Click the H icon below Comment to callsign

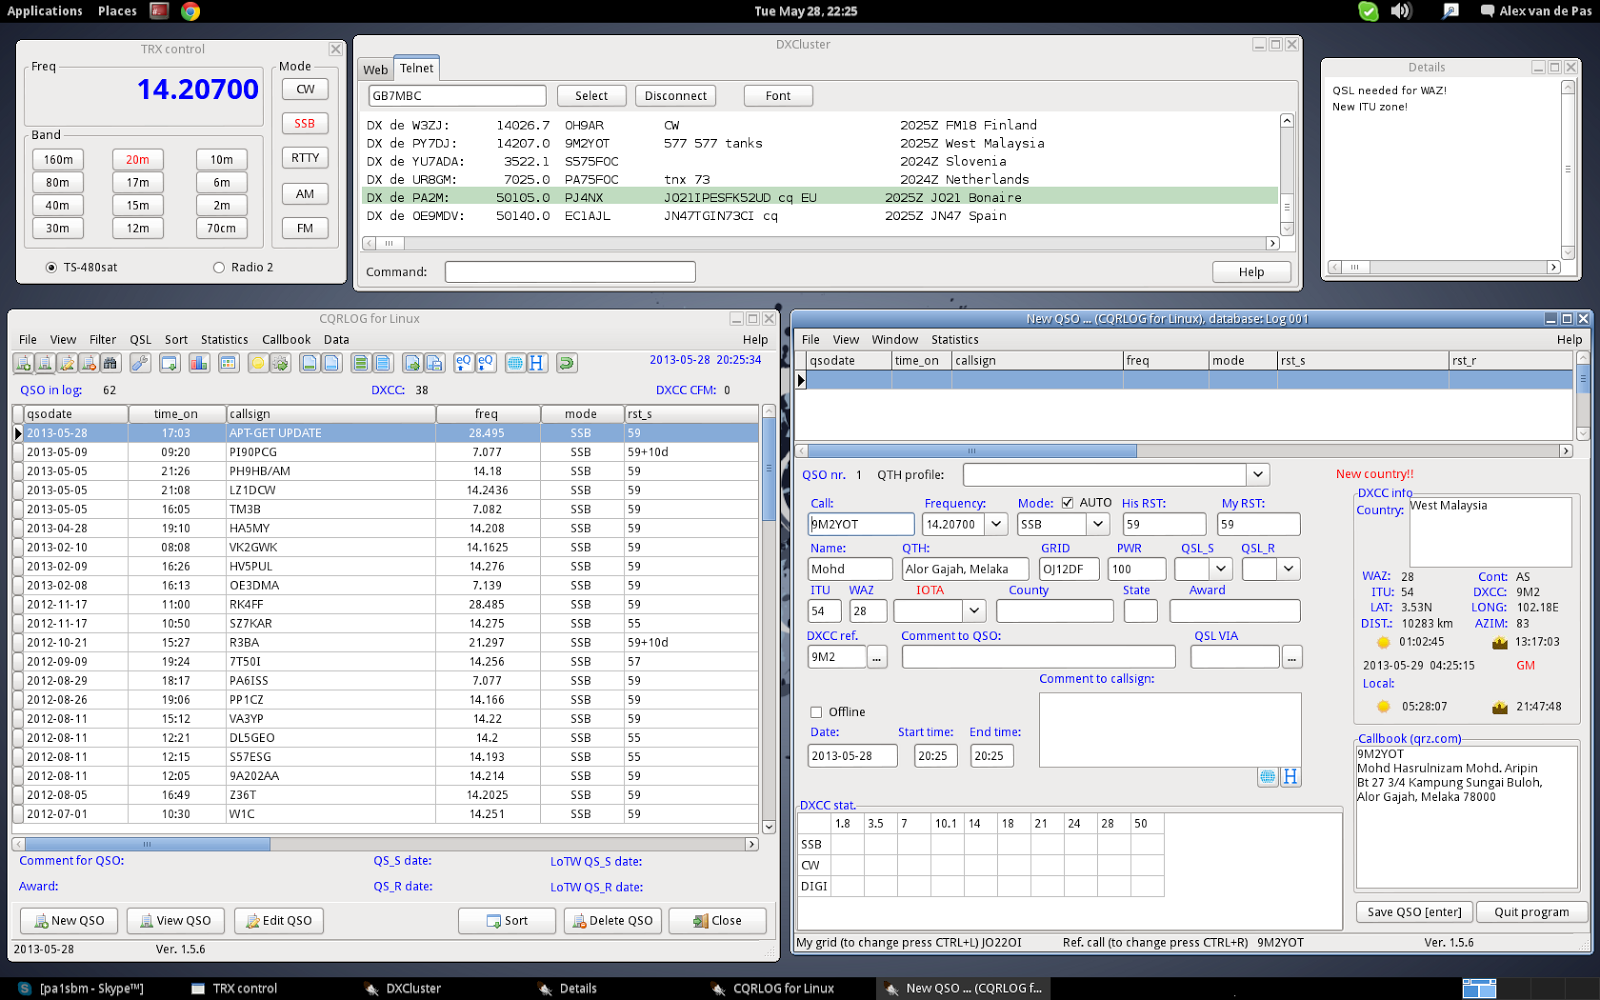1290,777
